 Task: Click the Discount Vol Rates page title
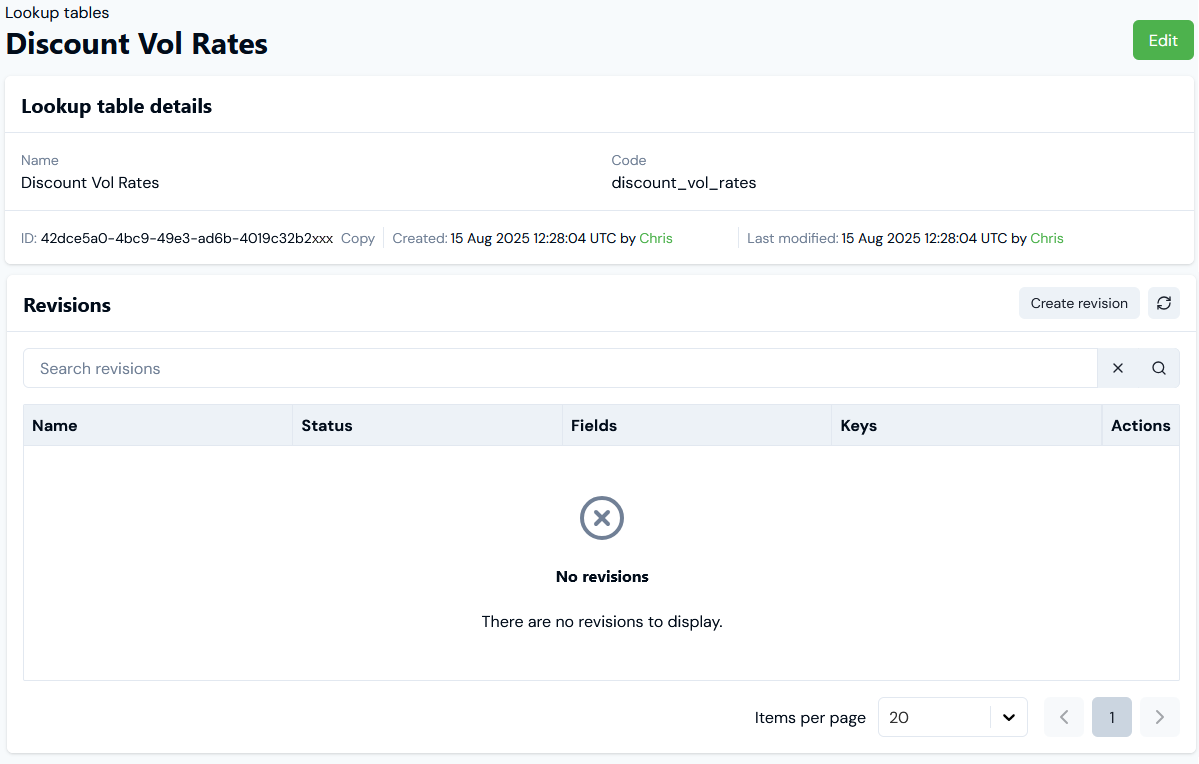click(137, 44)
